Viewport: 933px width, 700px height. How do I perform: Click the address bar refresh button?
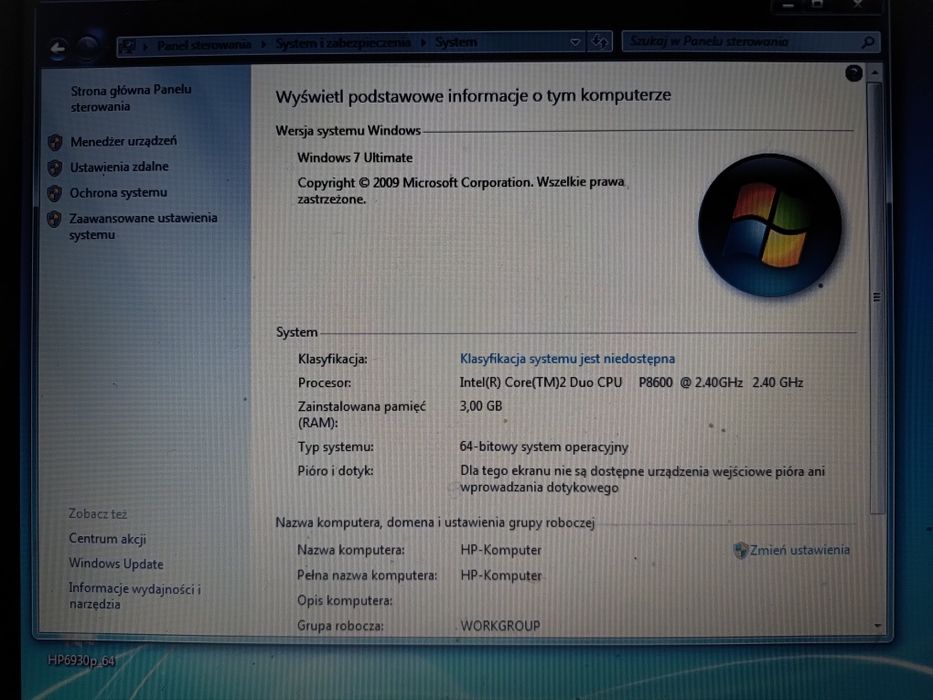click(600, 42)
